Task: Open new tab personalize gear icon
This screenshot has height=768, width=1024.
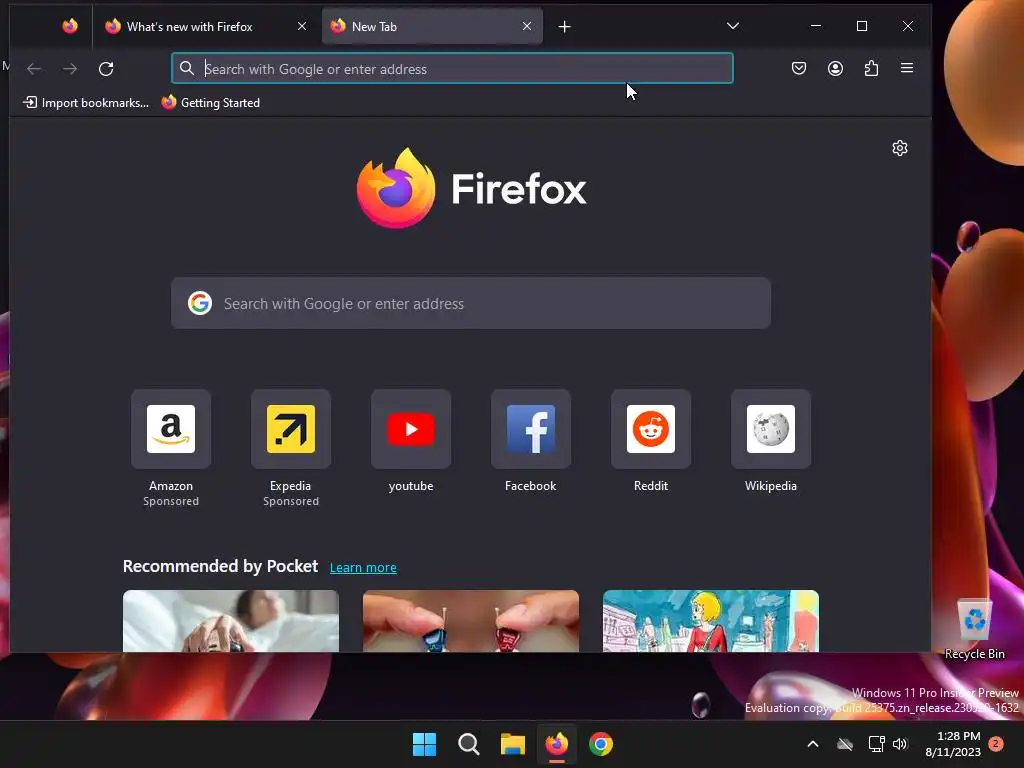Action: tap(900, 148)
